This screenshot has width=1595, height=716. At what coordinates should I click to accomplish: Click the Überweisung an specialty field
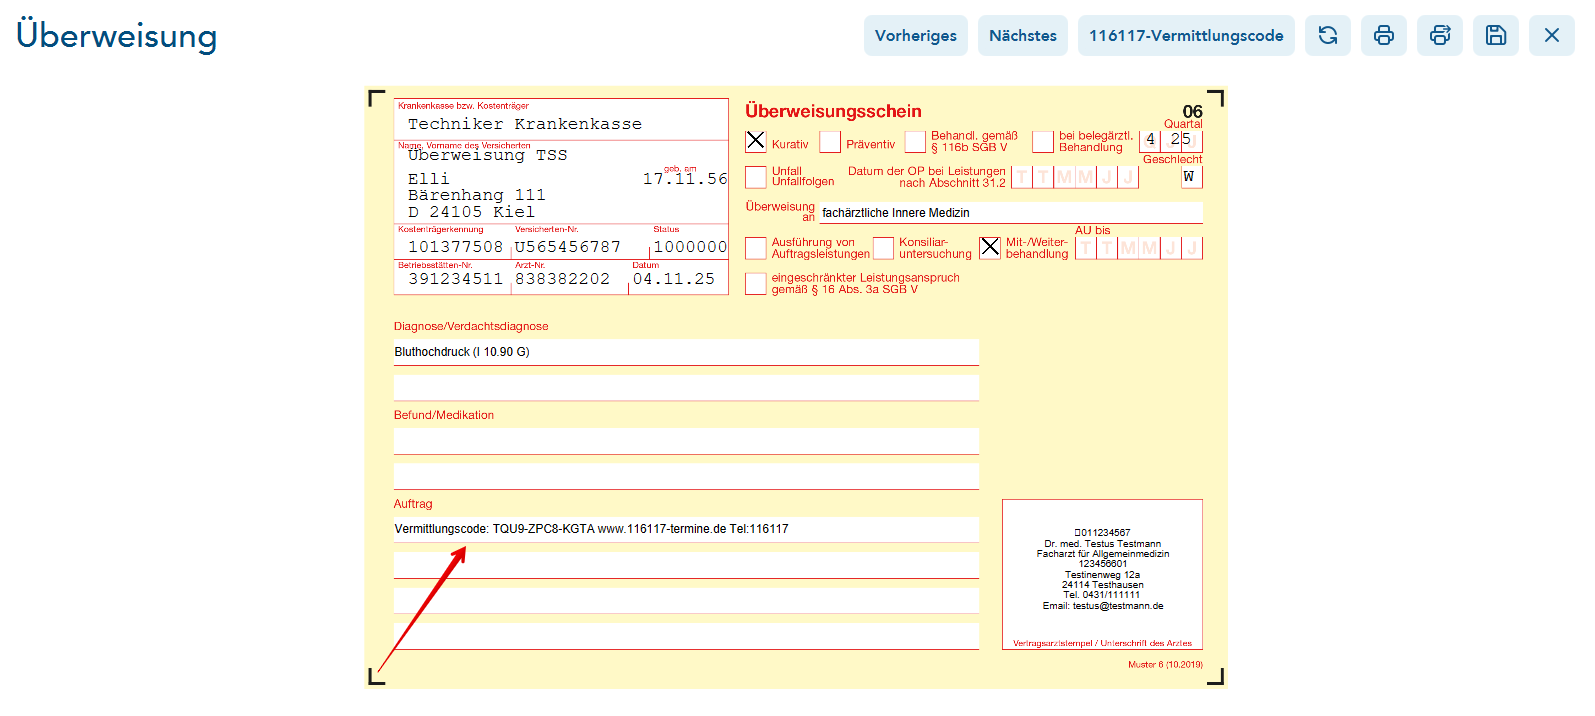coord(1010,213)
